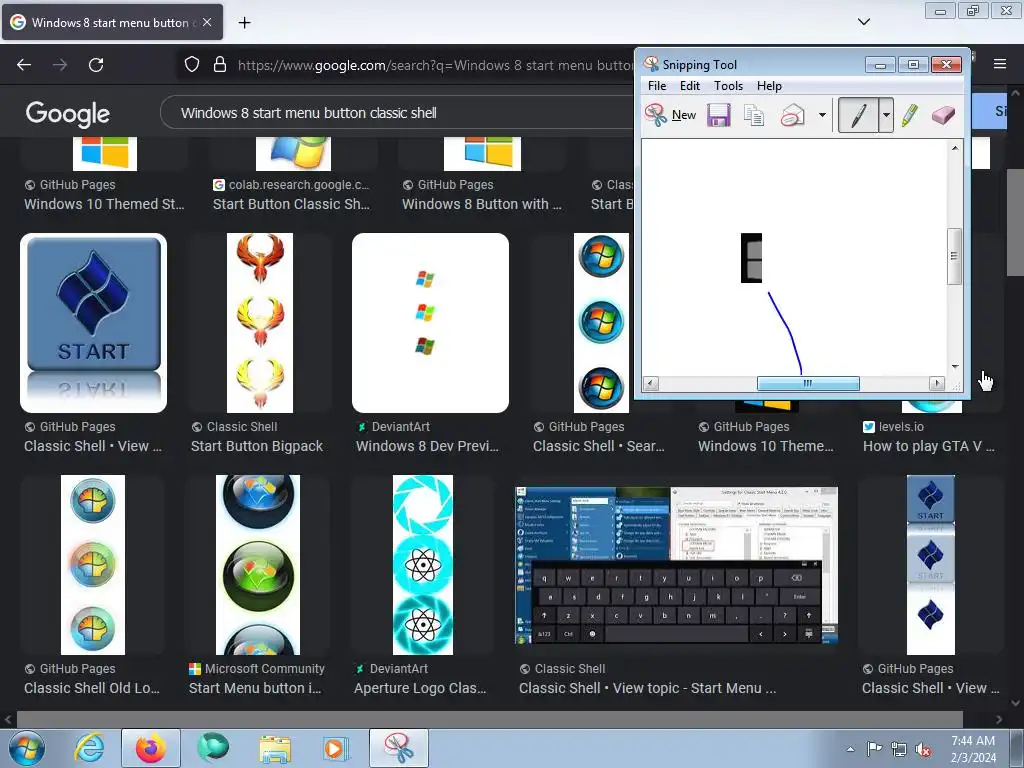The height and width of the screenshot is (768, 1024).
Task: Click the padlock site info icon
Action: 220,65
